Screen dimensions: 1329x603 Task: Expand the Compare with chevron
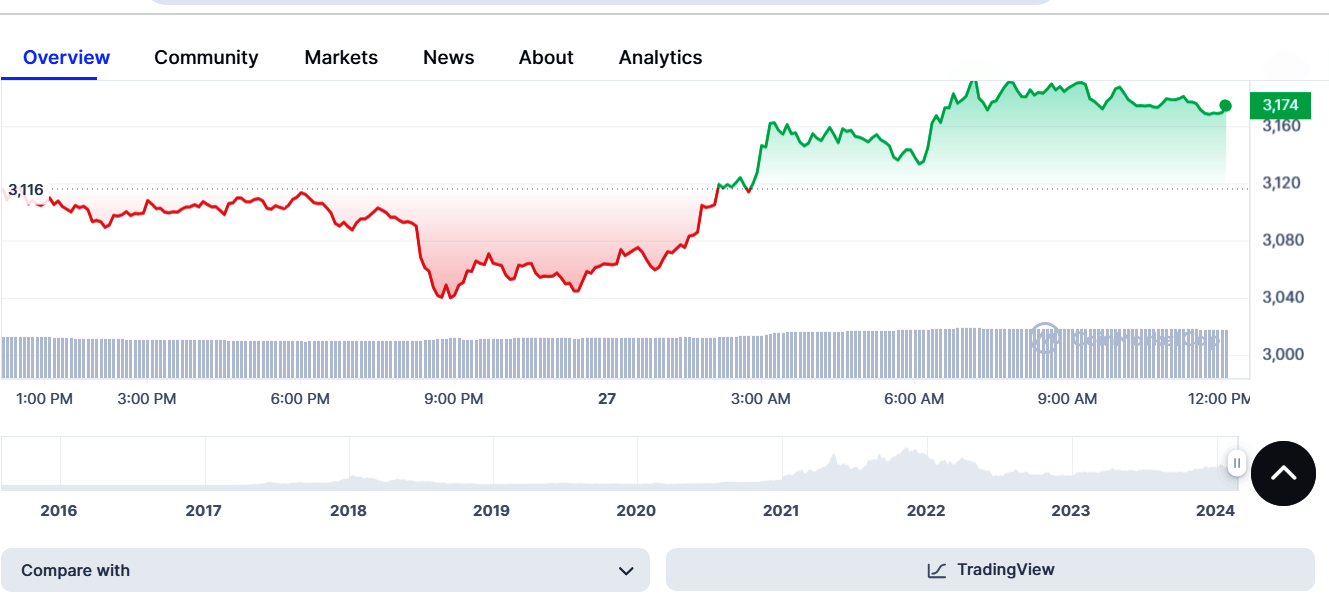pos(626,571)
